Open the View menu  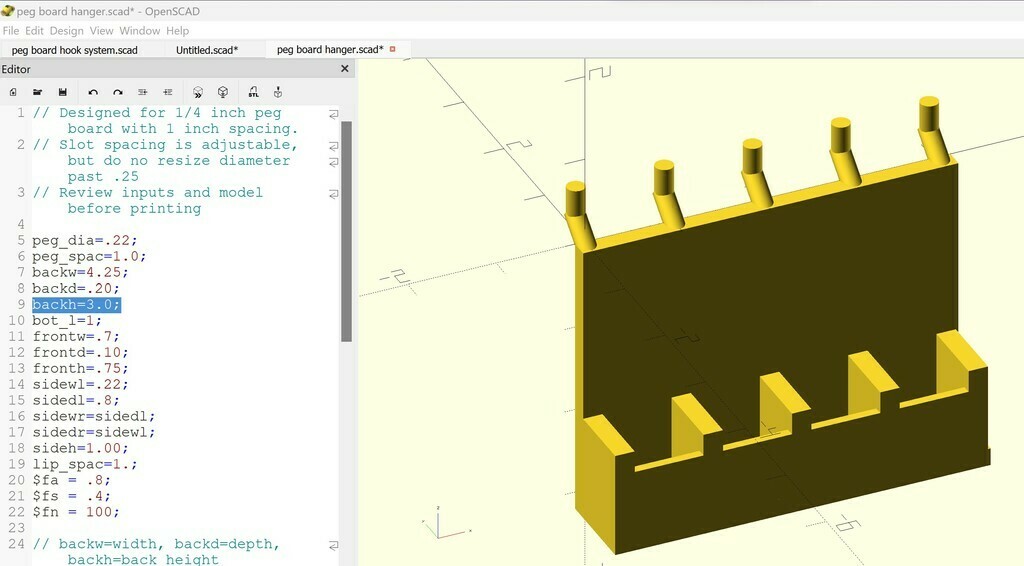click(x=102, y=31)
